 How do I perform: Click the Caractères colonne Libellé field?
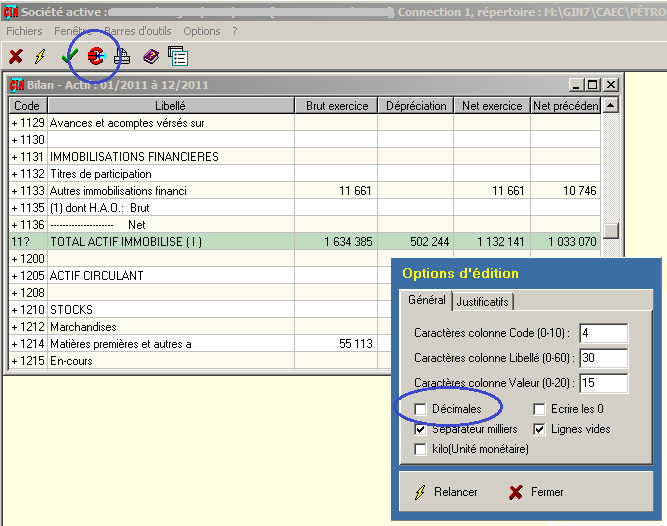(x=603, y=358)
